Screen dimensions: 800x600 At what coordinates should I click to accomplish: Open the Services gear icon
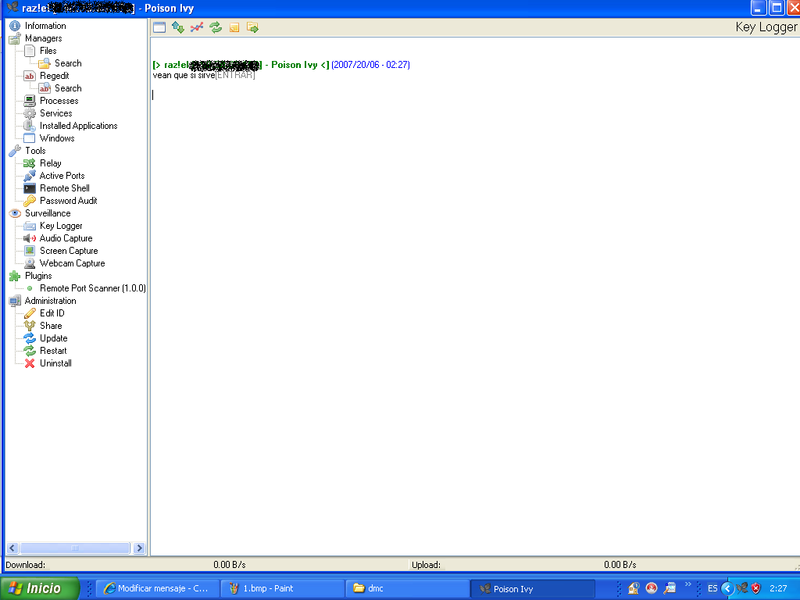click(30, 113)
